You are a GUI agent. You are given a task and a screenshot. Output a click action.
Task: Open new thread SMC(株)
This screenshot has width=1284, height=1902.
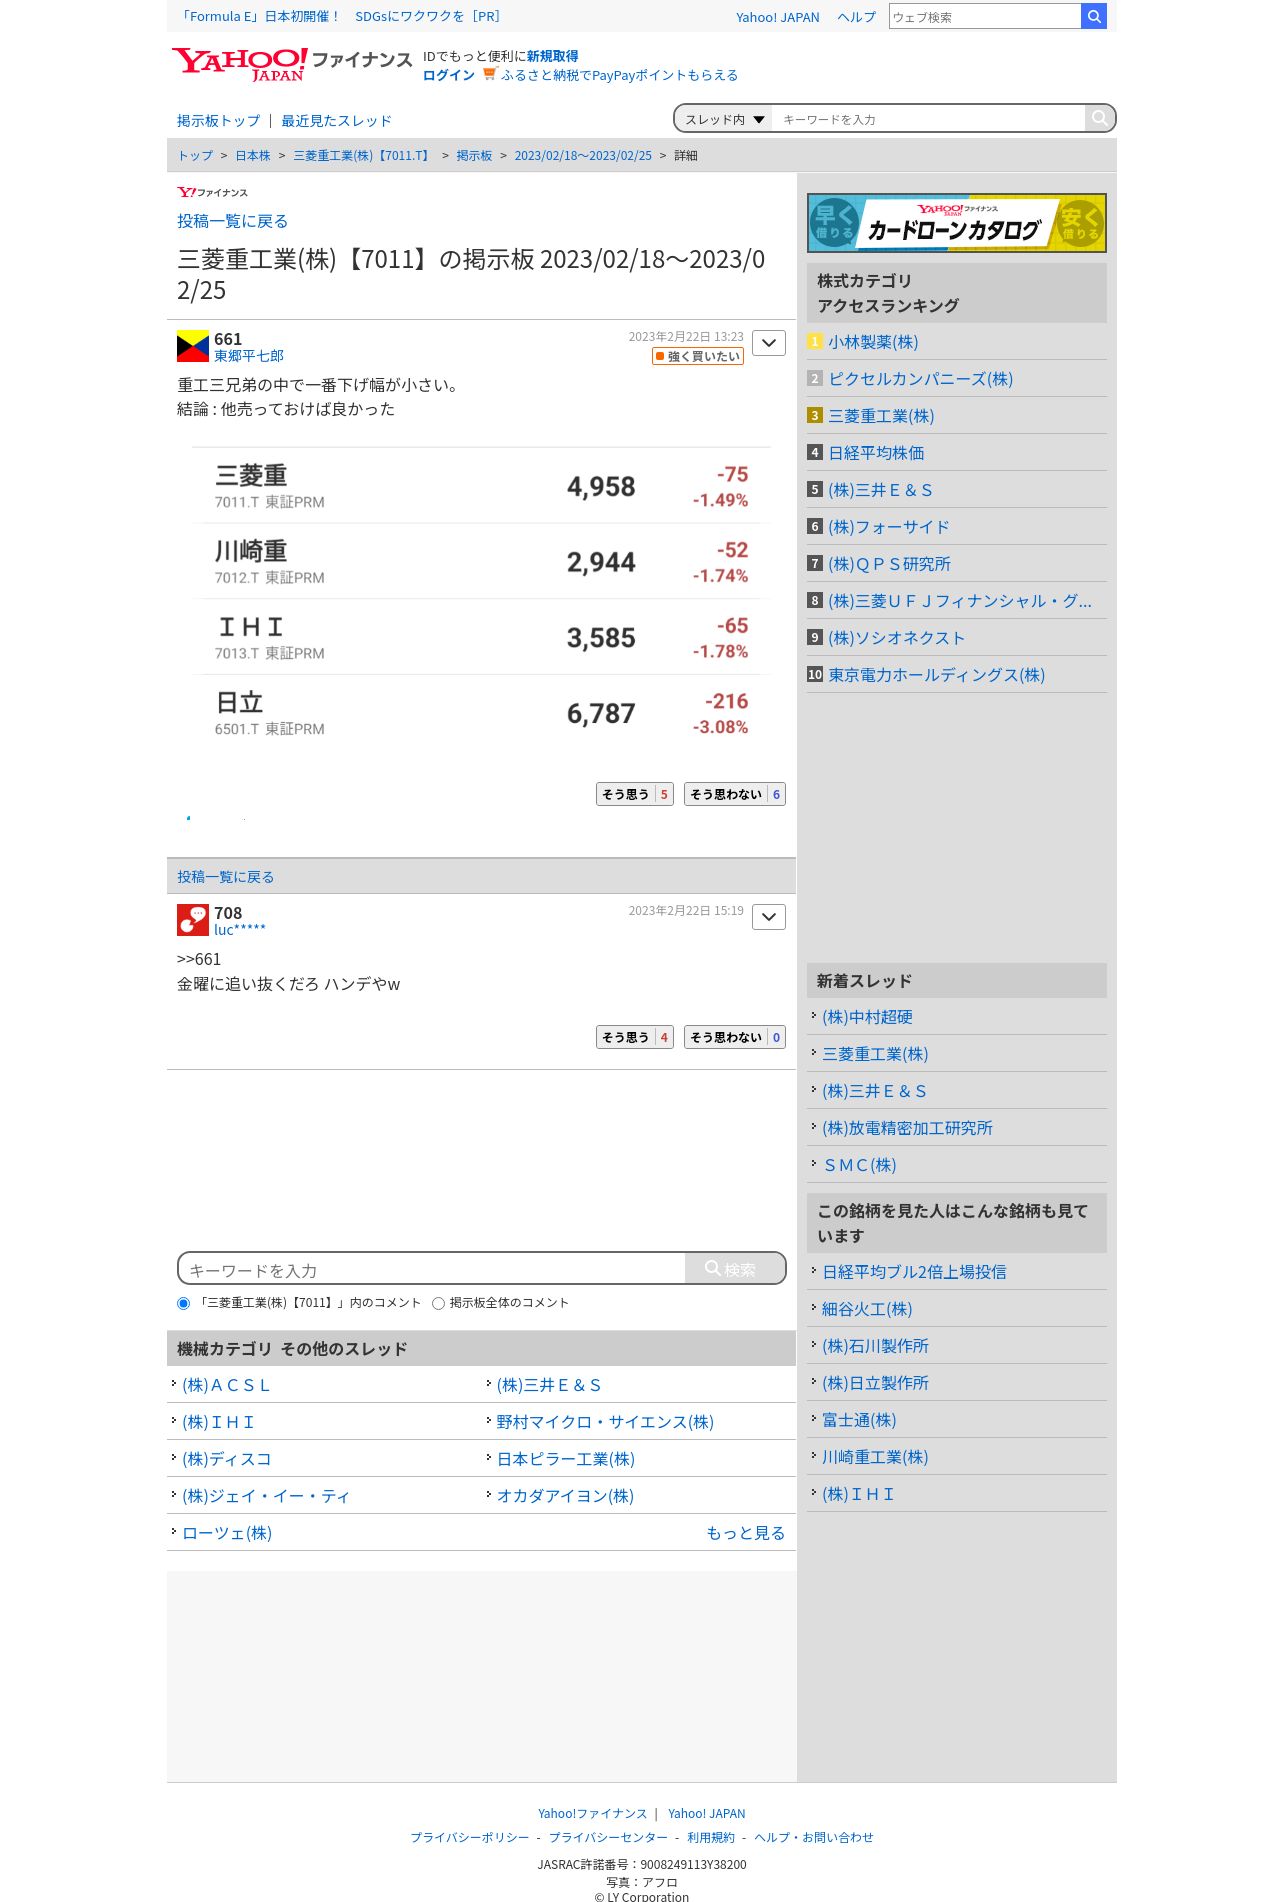point(859,1165)
